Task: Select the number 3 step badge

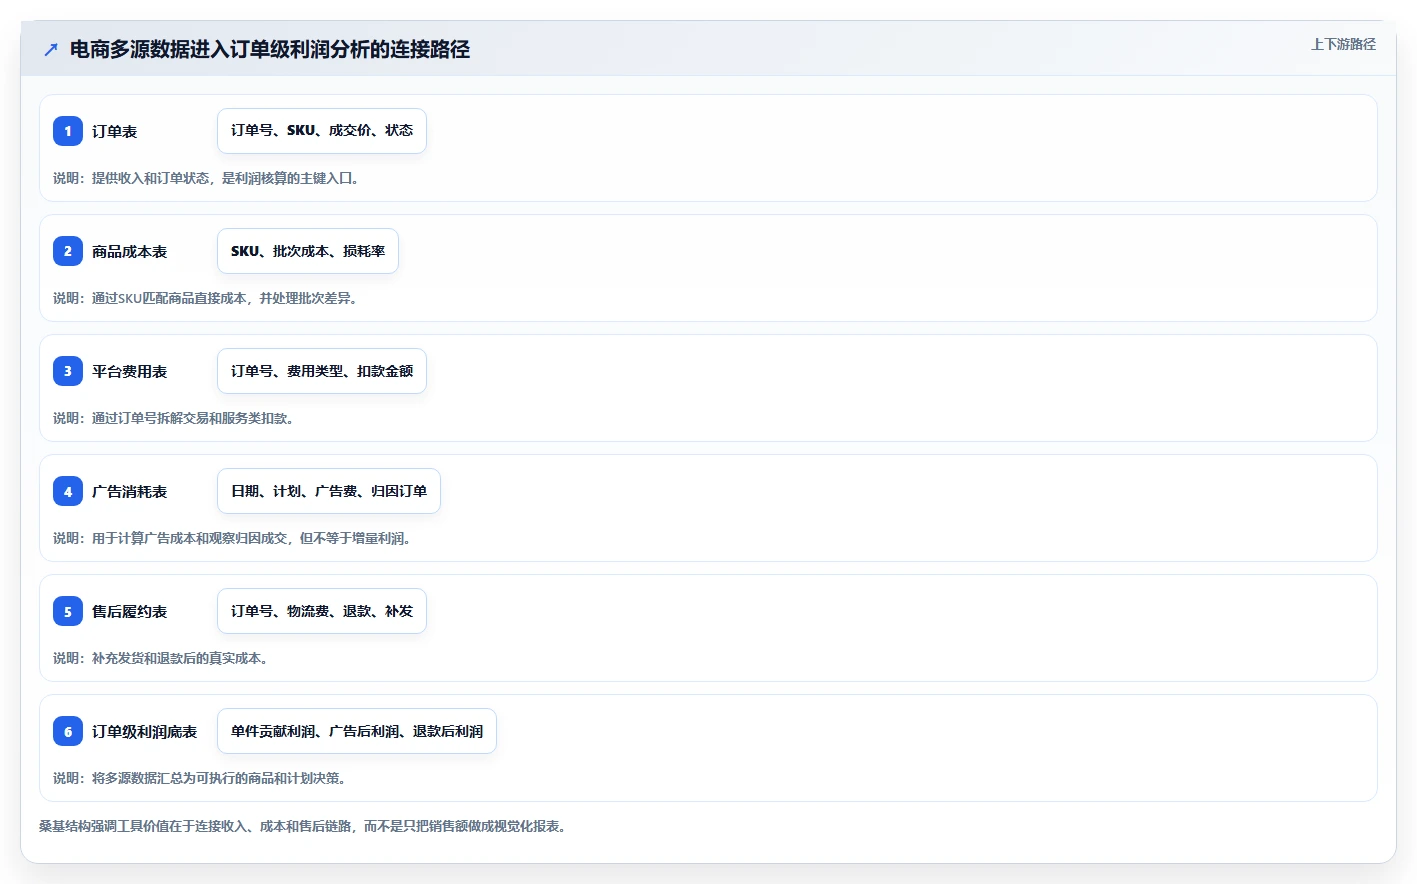Action: pyautogui.click(x=68, y=371)
